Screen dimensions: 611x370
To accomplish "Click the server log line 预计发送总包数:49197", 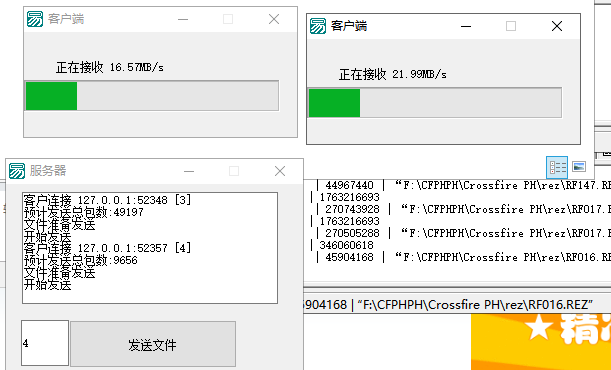I will tap(83, 212).
